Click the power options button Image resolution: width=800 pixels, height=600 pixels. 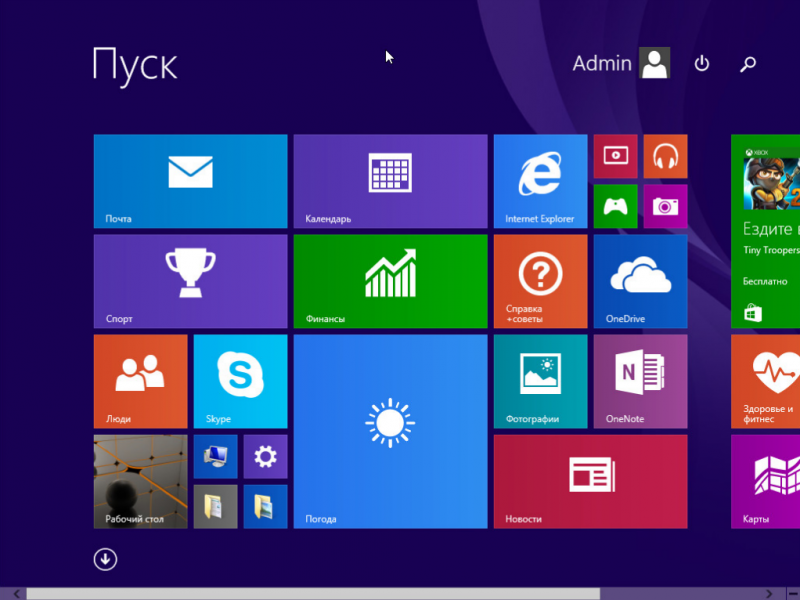tap(702, 63)
